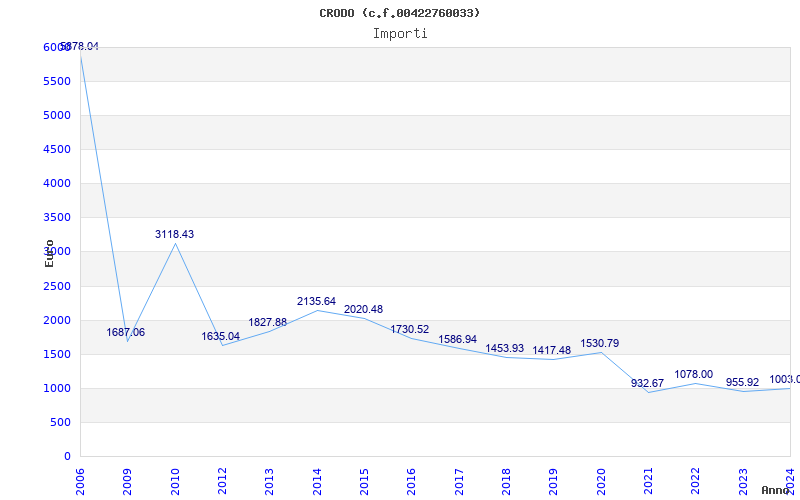
Task: Click x-axis year 2012
Action: 222,482
